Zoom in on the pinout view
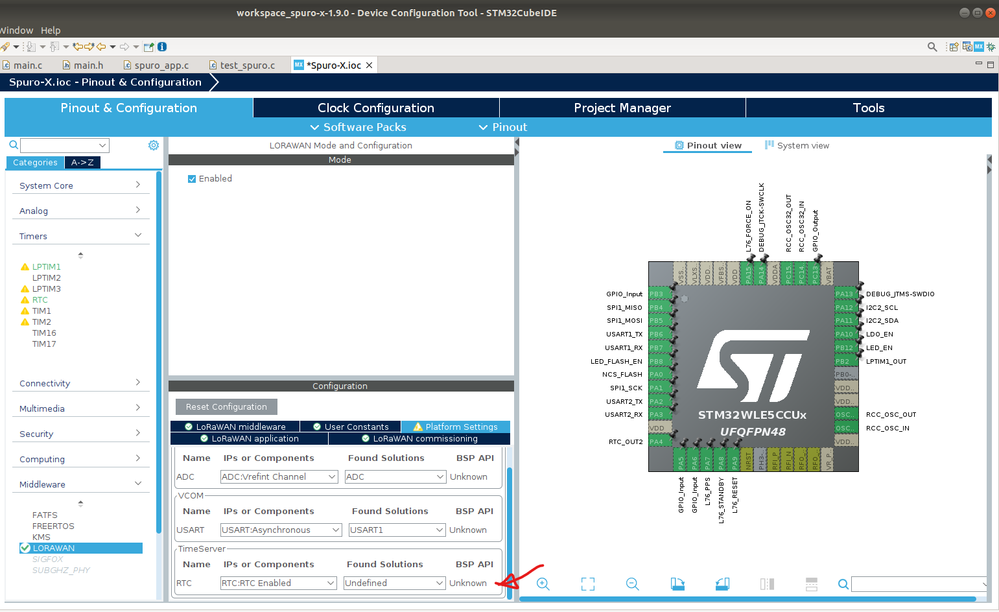This screenshot has height=612, width=999. click(543, 583)
